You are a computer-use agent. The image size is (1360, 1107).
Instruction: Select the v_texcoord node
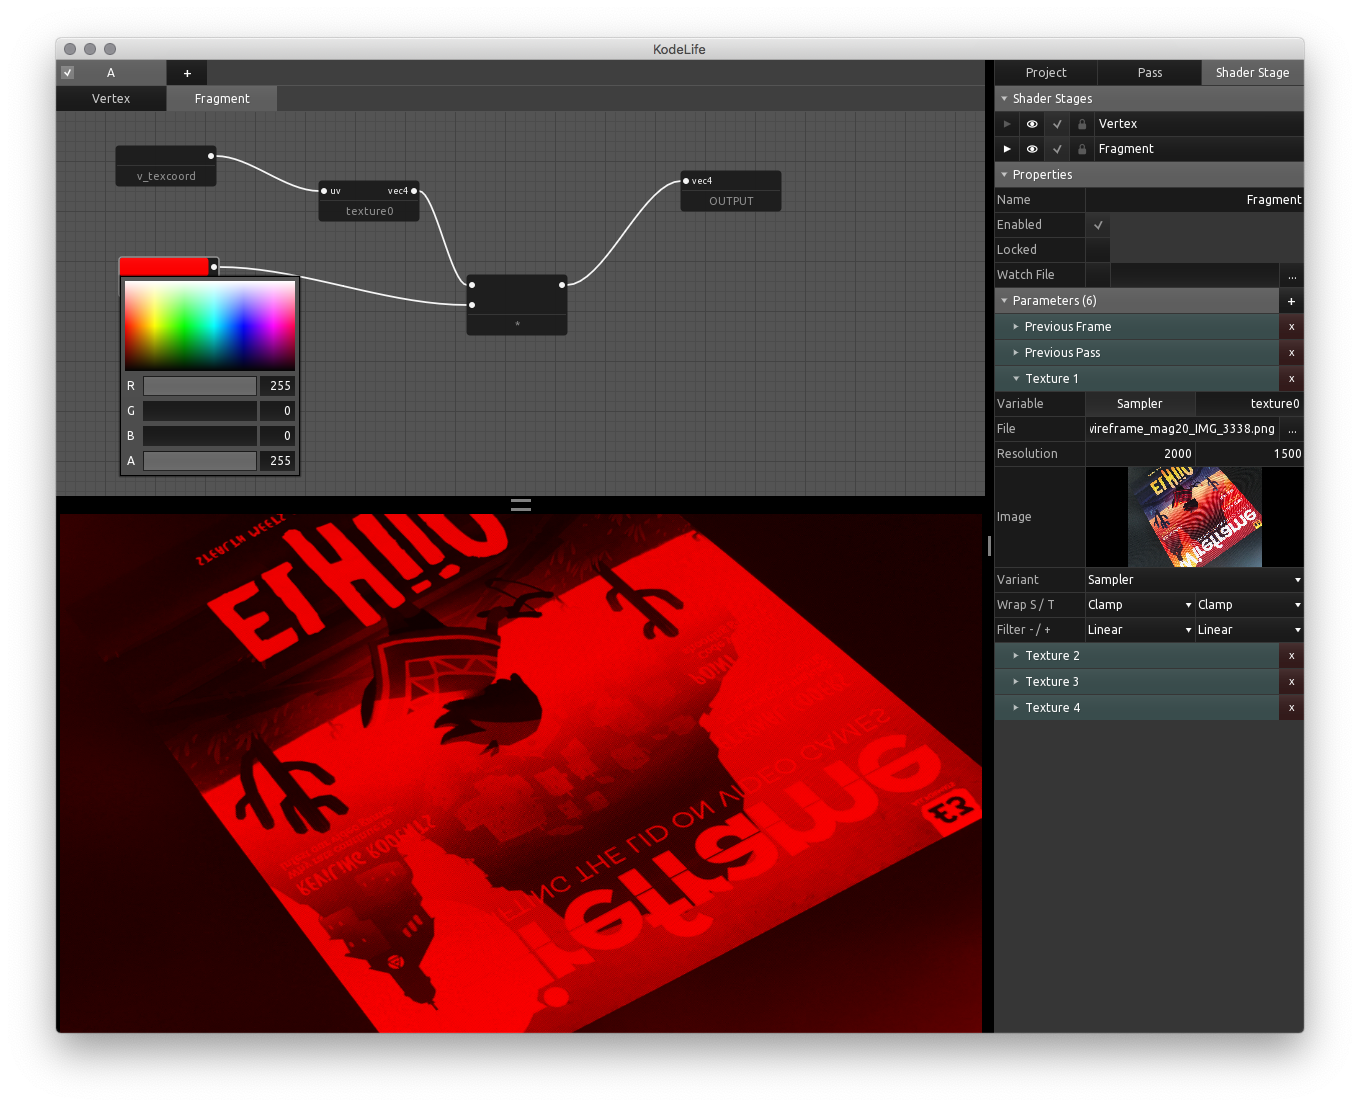pos(166,166)
